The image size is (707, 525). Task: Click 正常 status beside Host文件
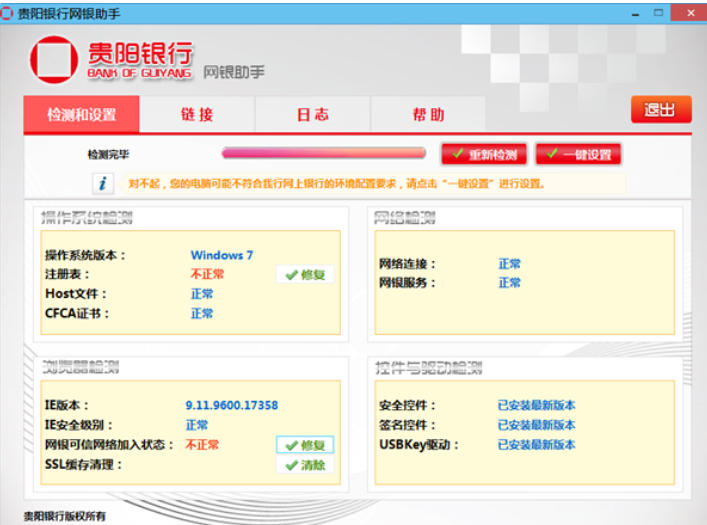tap(202, 294)
